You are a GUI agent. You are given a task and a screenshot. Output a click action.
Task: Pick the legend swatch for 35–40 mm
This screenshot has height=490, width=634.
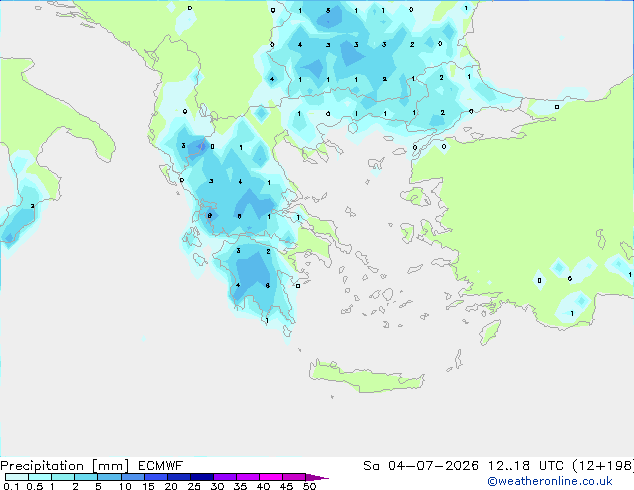click(248, 477)
